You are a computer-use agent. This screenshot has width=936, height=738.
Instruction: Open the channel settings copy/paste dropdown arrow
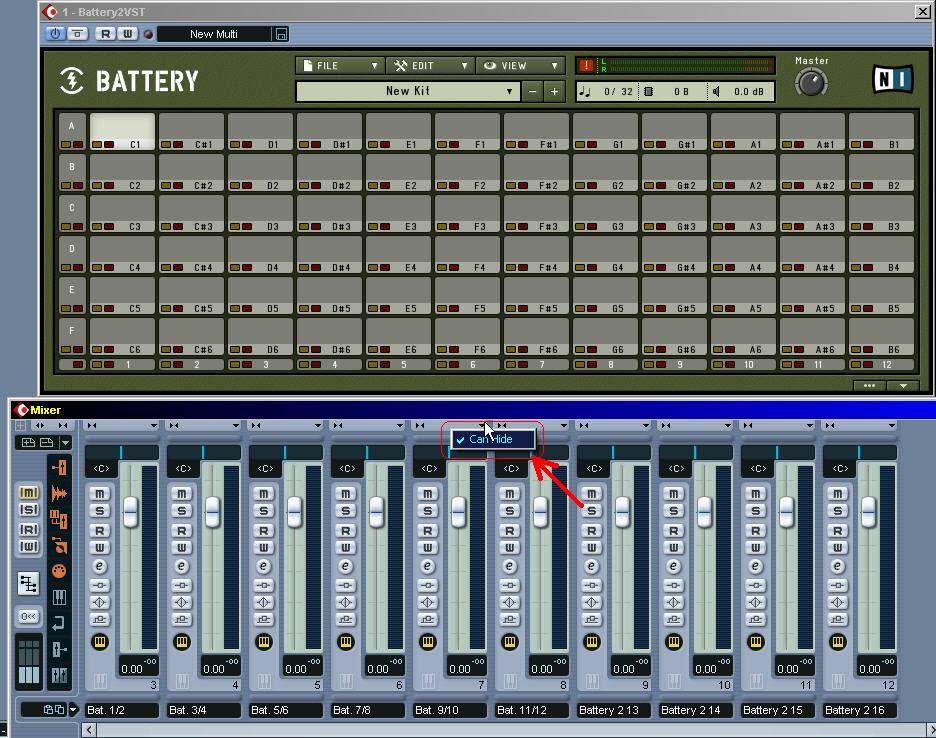[73, 710]
